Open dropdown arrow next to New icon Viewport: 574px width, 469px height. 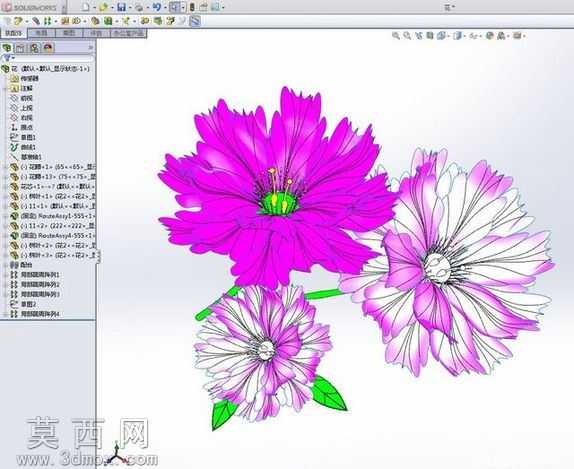(x=94, y=7)
